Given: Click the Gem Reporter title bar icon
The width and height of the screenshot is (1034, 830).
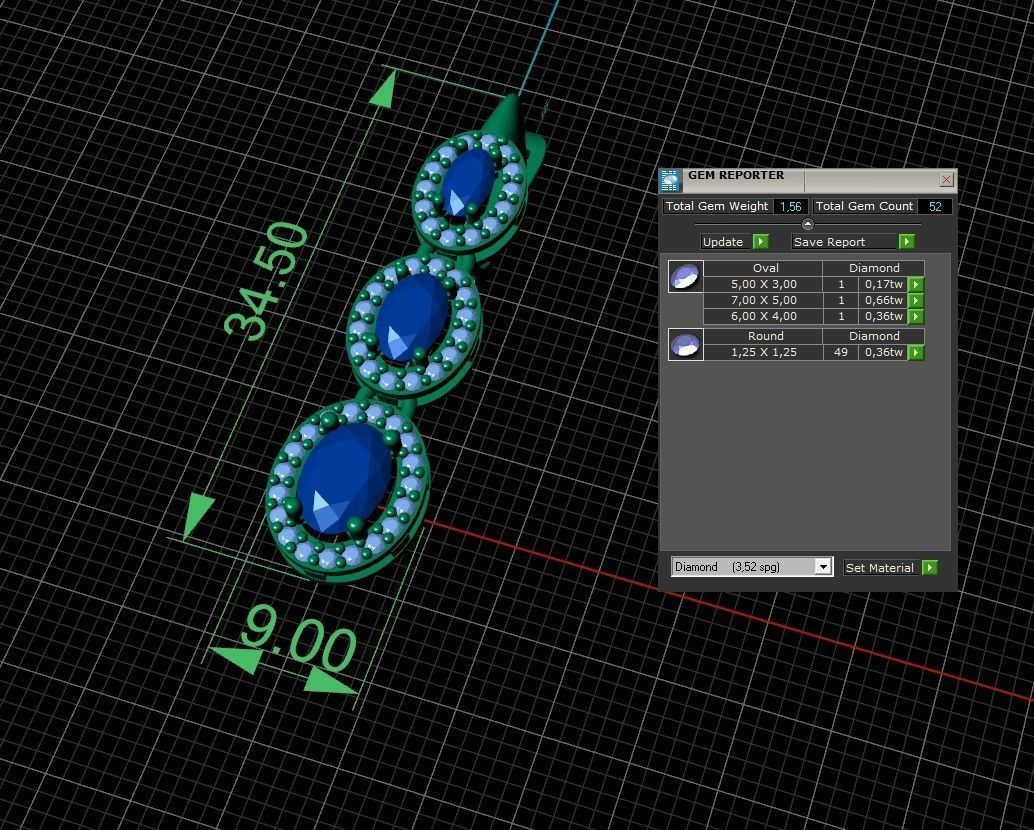Looking at the screenshot, I should 670,180.
